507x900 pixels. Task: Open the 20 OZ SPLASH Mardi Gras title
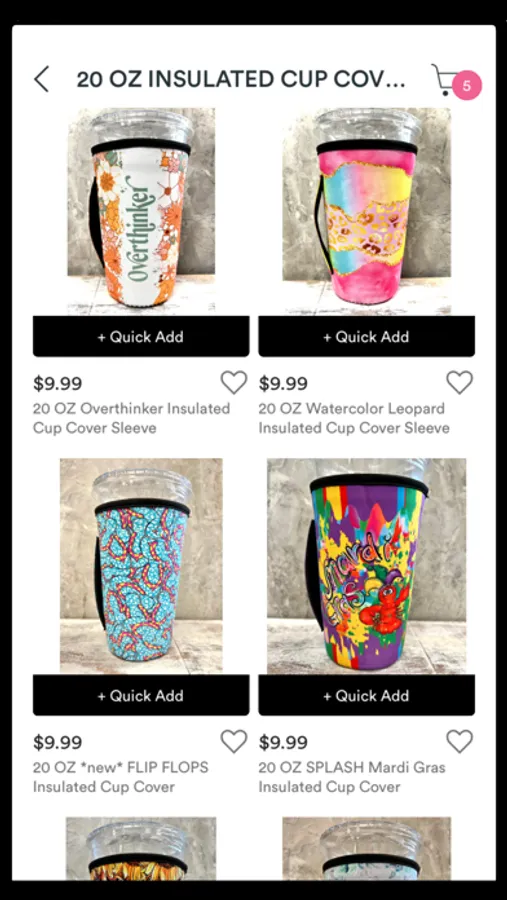point(352,777)
